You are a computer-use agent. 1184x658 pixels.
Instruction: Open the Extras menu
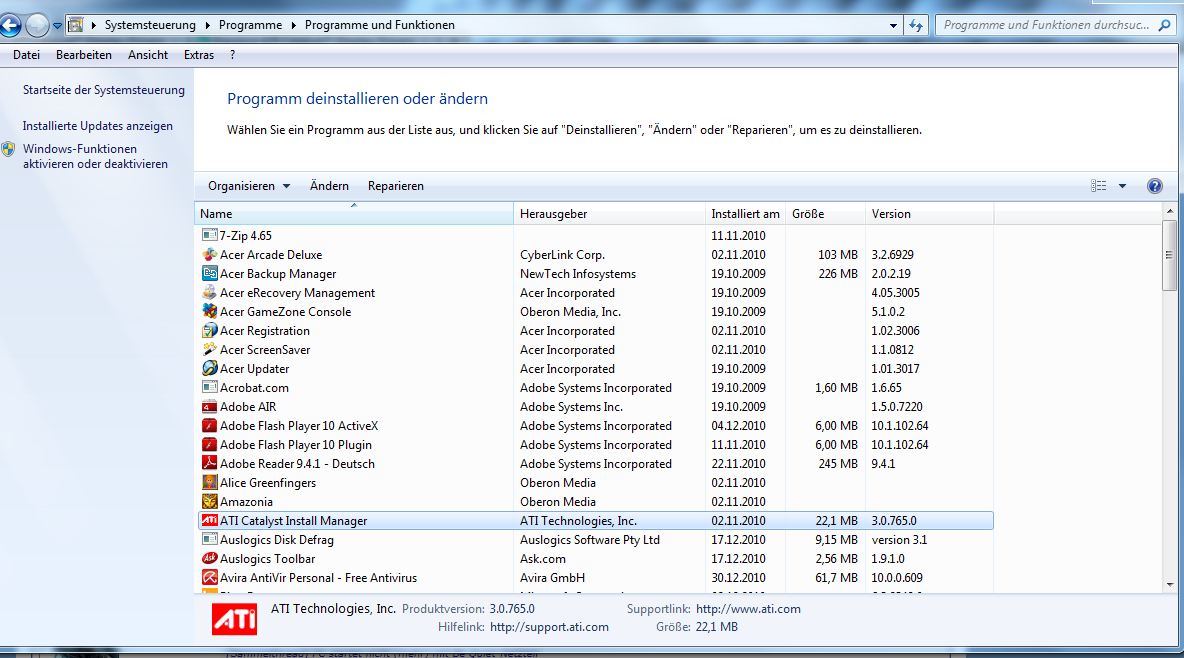pyautogui.click(x=199, y=54)
